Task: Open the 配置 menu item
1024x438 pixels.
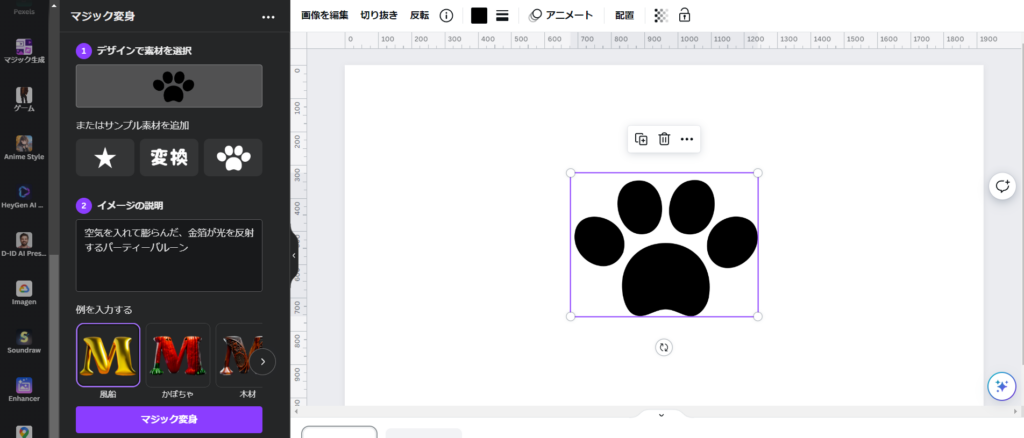Action: (624, 15)
